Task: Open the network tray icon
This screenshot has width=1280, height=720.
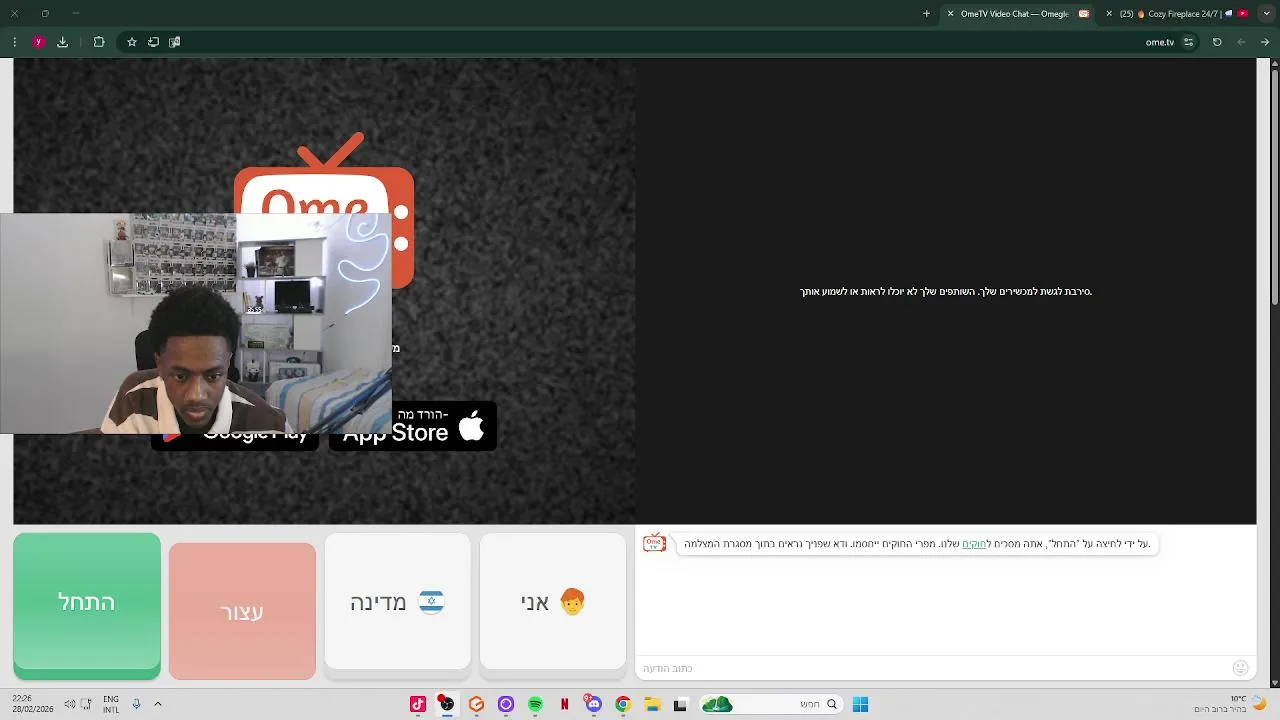Action: [86, 704]
